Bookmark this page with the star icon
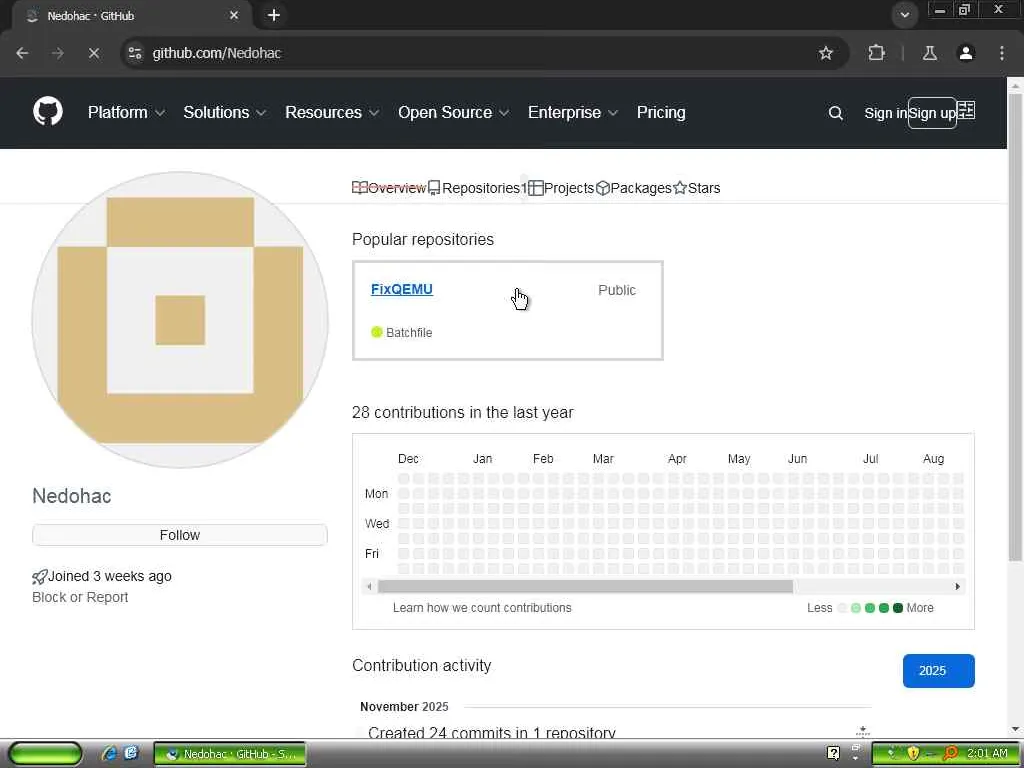This screenshot has height=768, width=1024. 825,53
